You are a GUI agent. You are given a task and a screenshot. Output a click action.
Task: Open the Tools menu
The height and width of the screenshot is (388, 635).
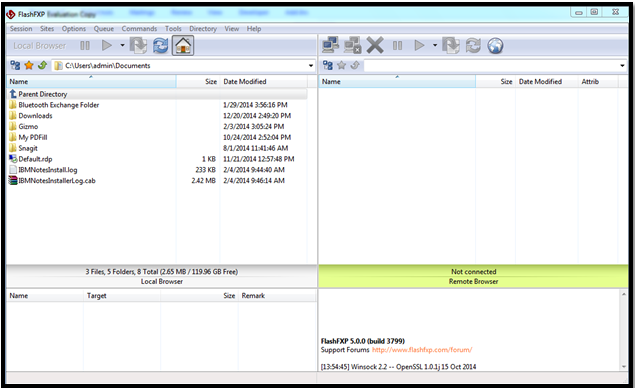pos(173,29)
